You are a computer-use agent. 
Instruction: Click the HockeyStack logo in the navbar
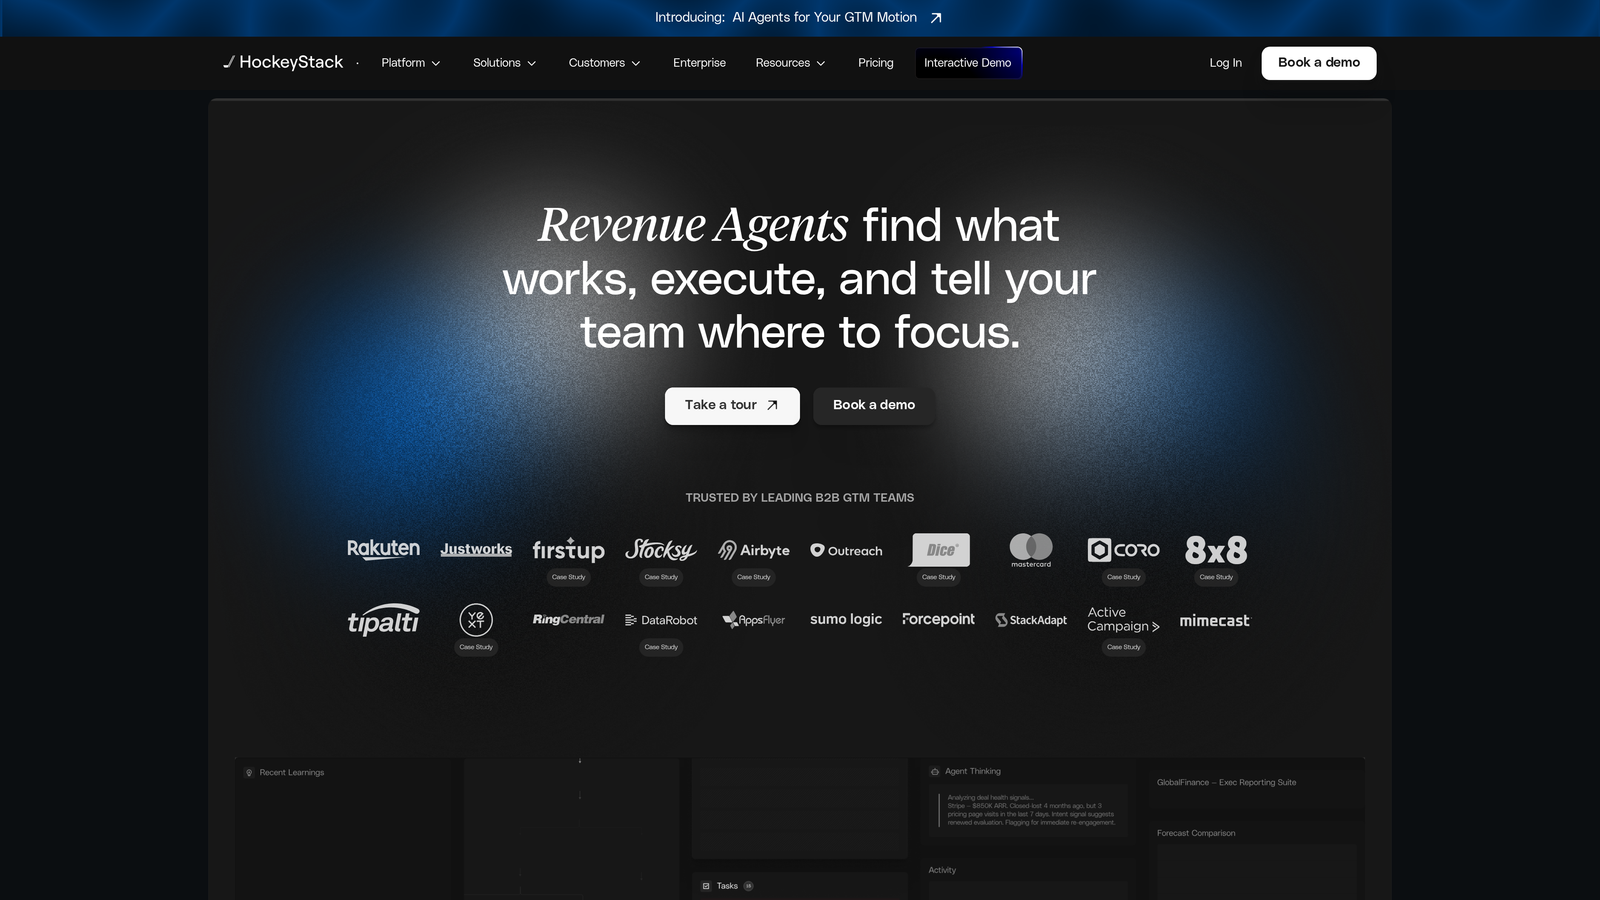tap(285, 62)
